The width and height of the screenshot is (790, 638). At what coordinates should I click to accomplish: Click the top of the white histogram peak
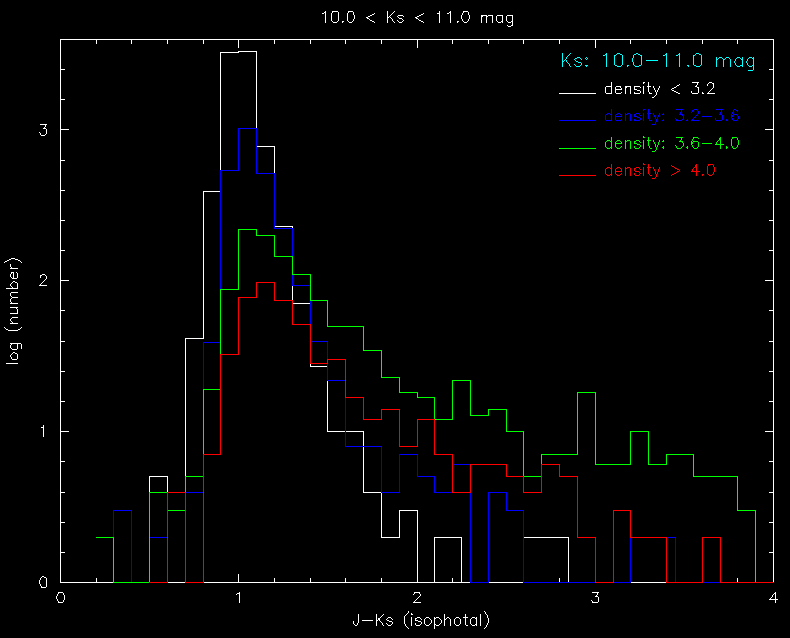[x=238, y=52]
